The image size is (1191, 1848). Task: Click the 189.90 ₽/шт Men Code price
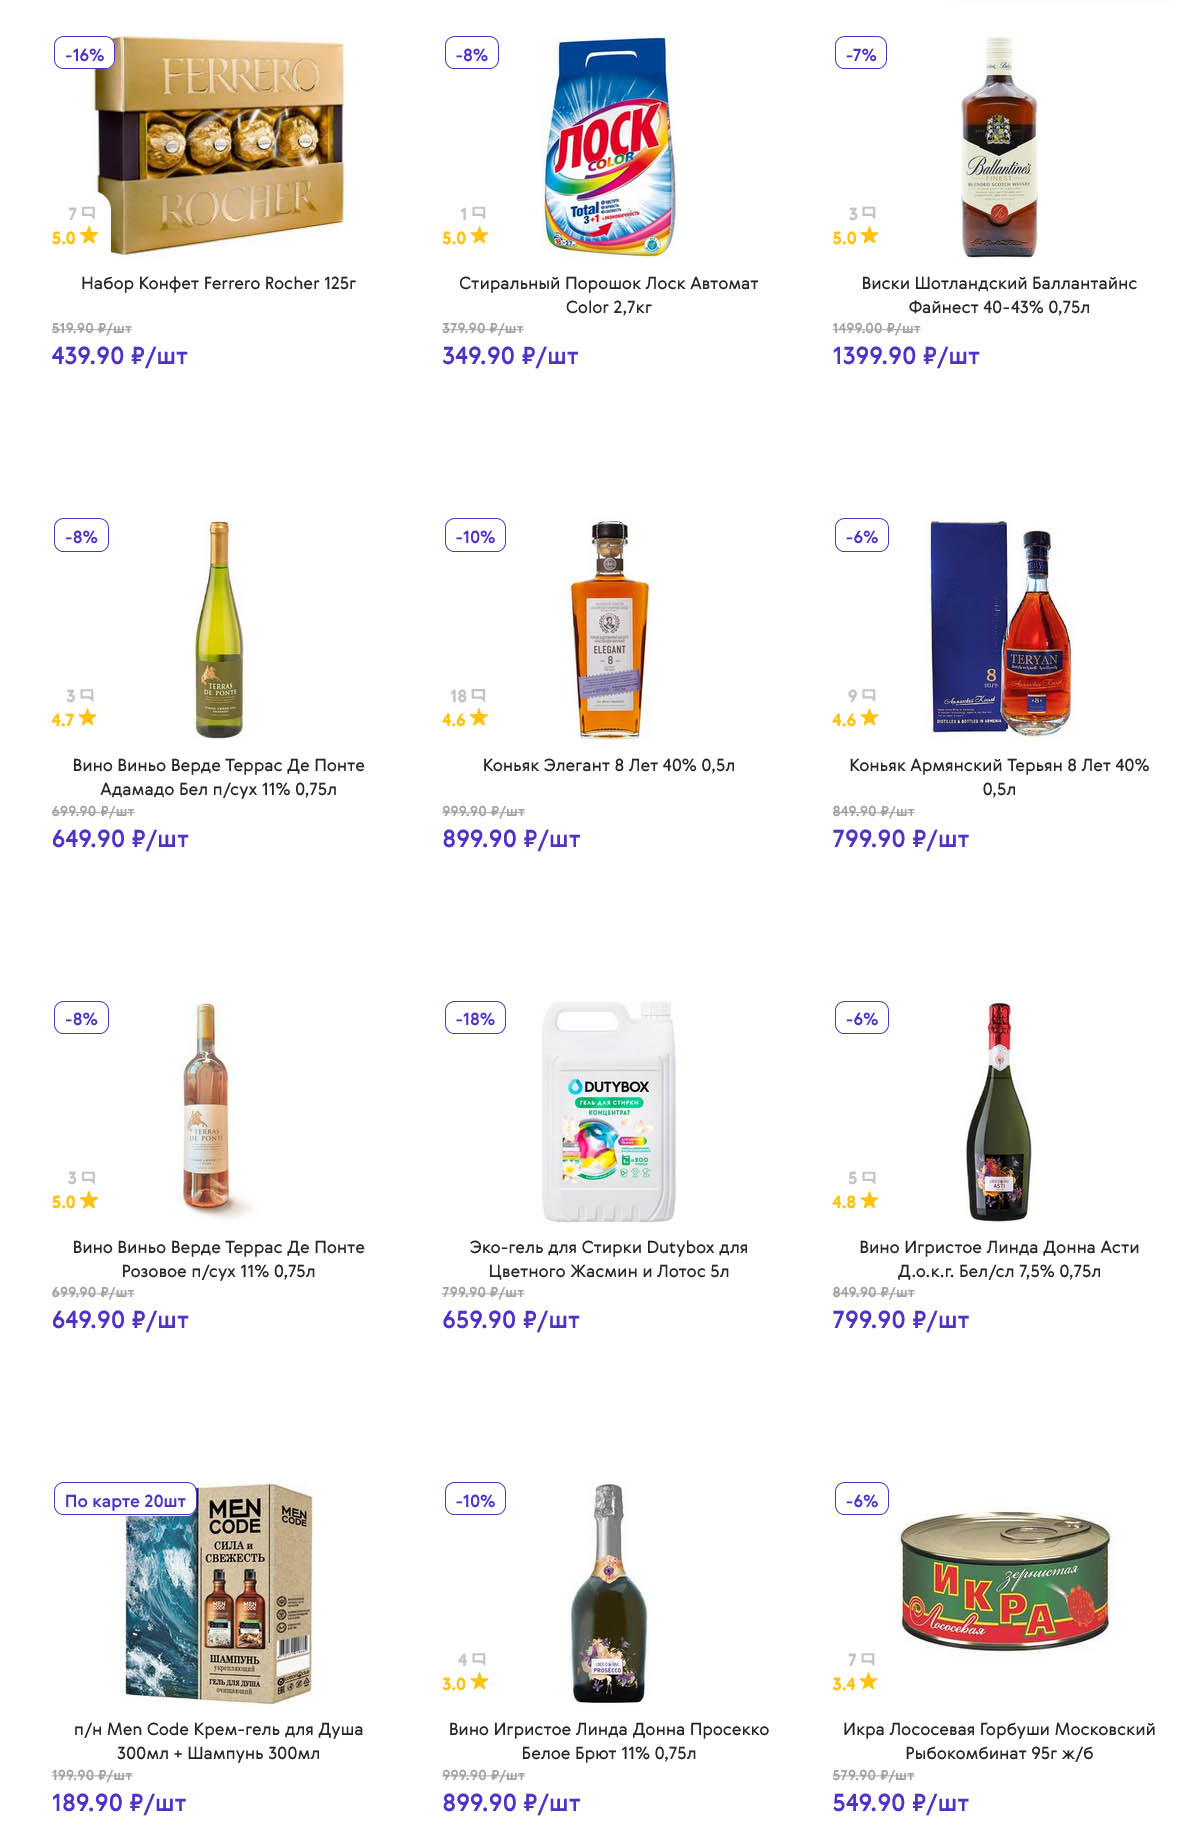(x=119, y=1802)
